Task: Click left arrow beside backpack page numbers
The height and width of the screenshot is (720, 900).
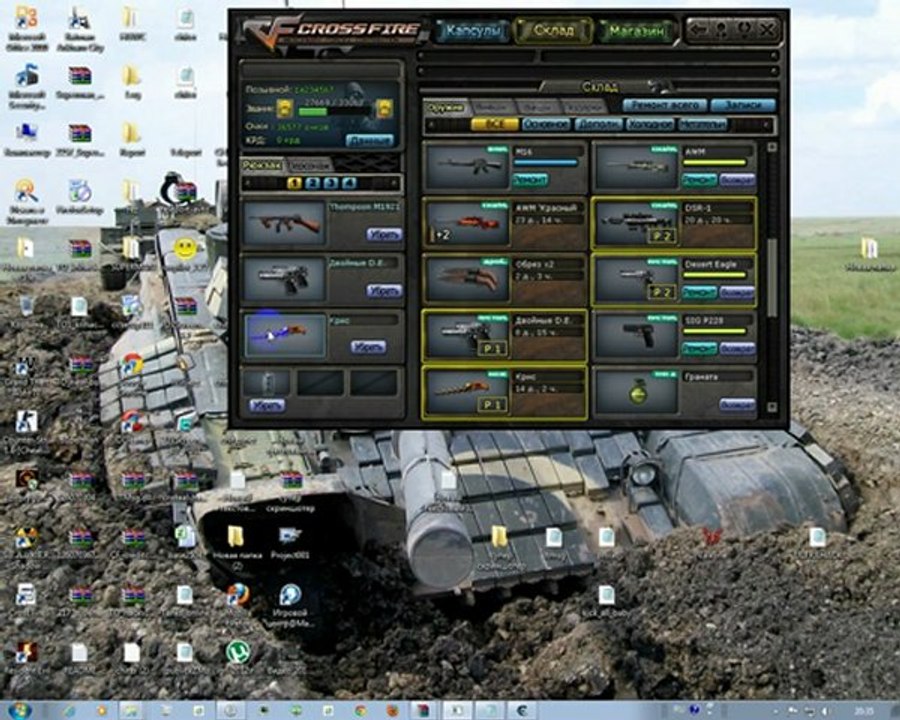Action: 248,184
